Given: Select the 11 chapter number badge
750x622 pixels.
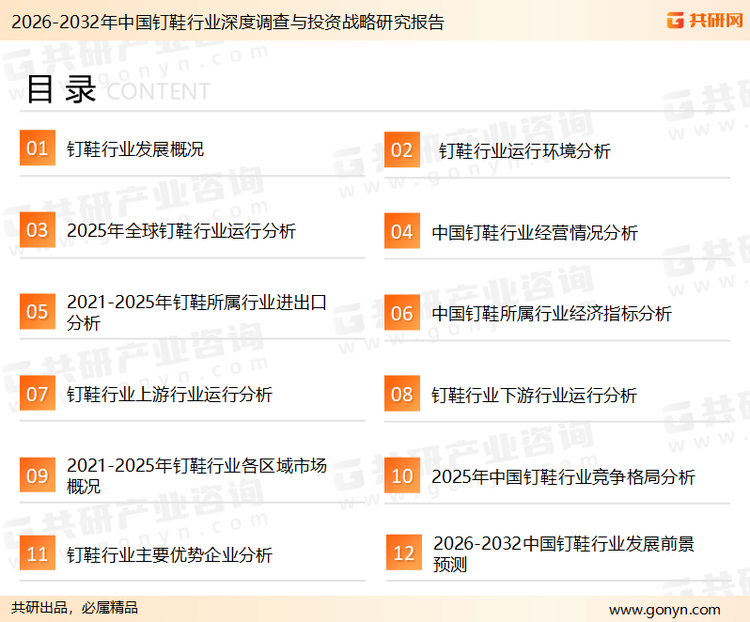Looking at the screenshot, I should [x=37, y=554].
